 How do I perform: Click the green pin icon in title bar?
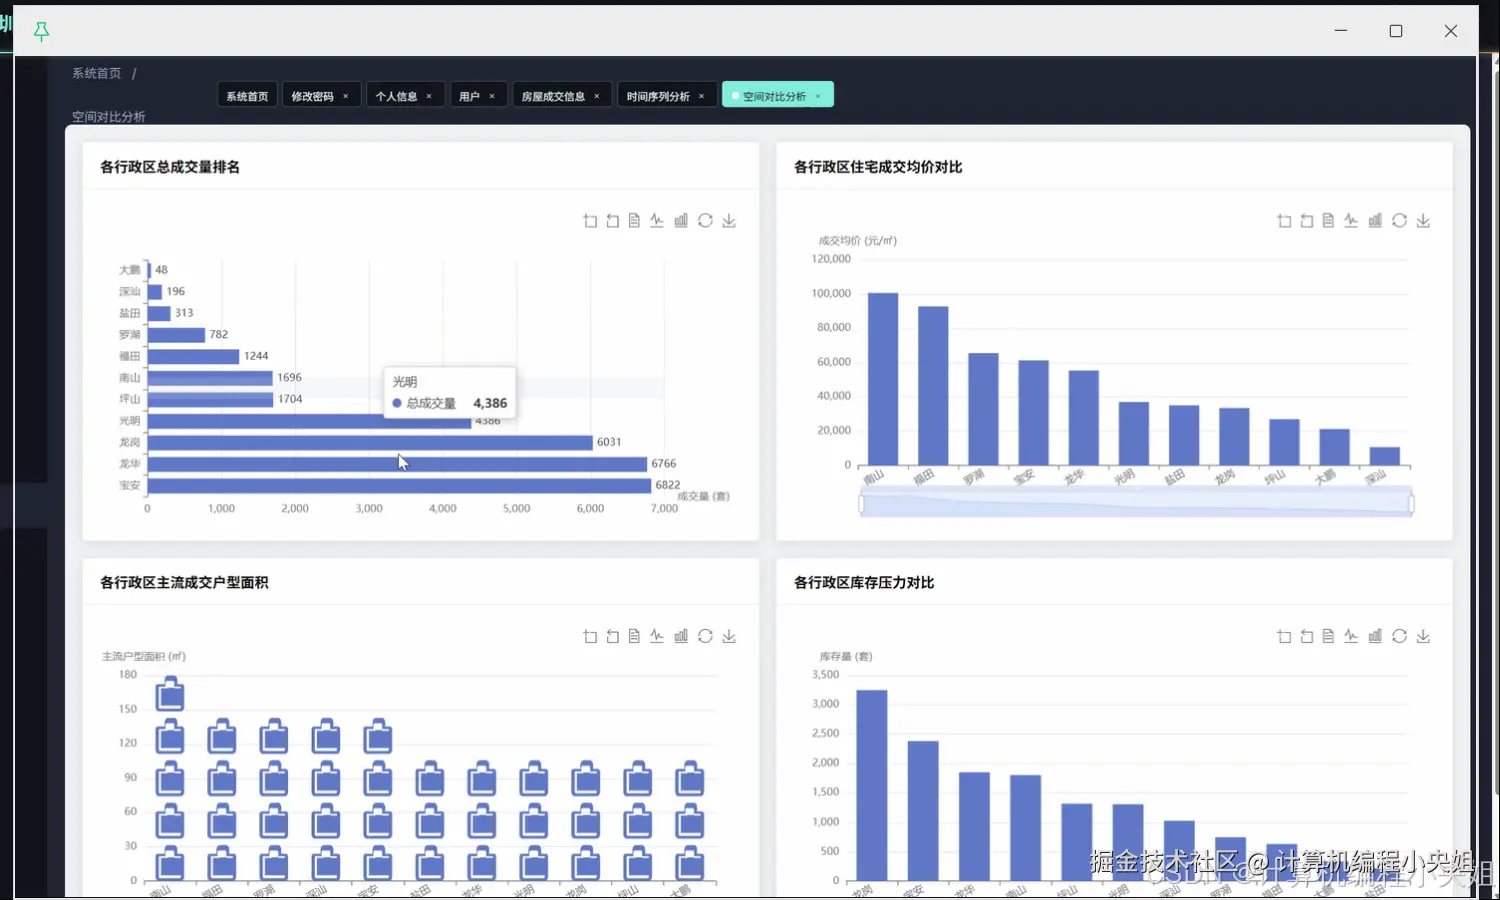(41, 32)
